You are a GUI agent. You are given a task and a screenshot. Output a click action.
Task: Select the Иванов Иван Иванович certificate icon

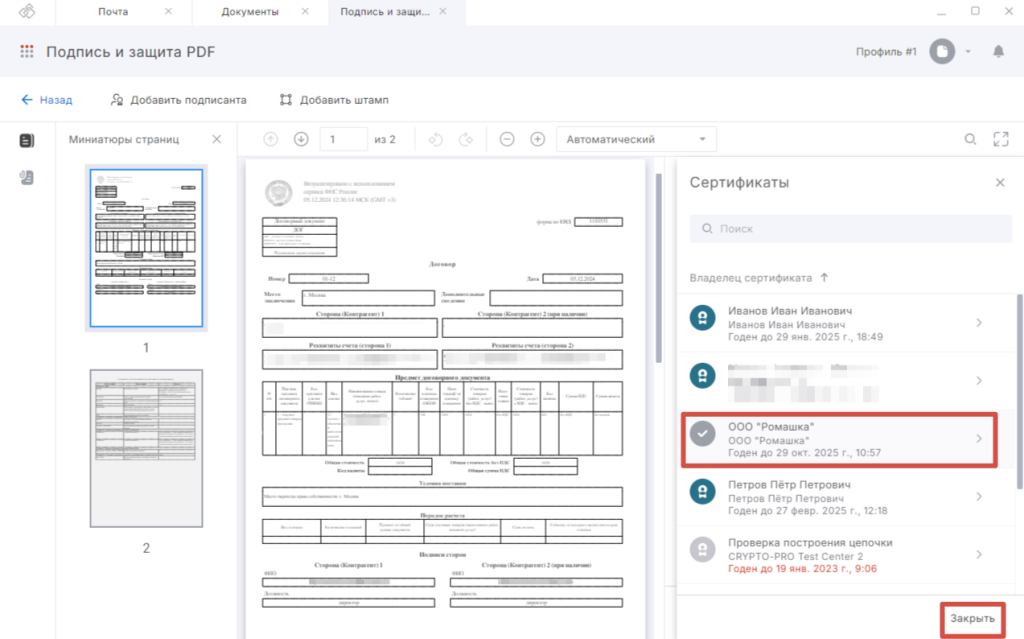[703, 318]
